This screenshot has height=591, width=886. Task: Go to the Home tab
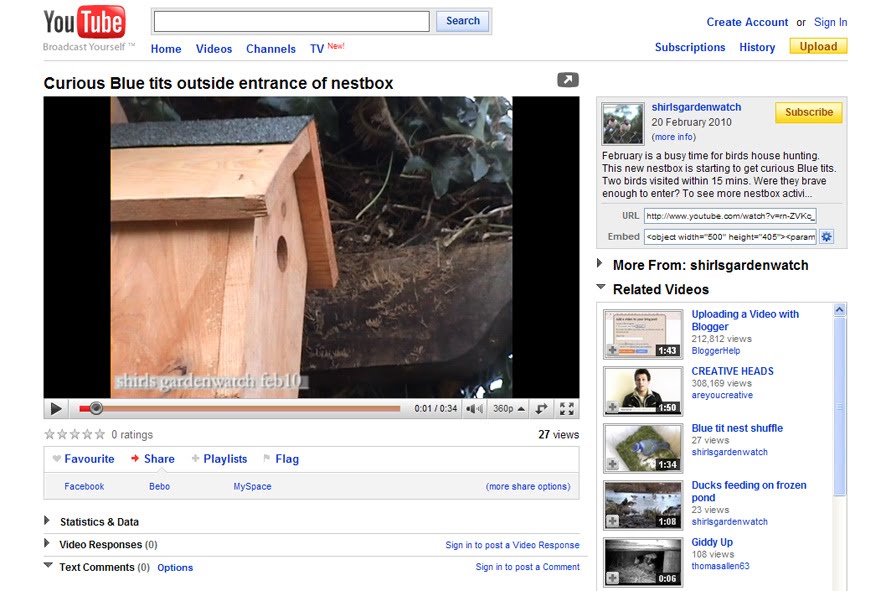pos(166,49)
